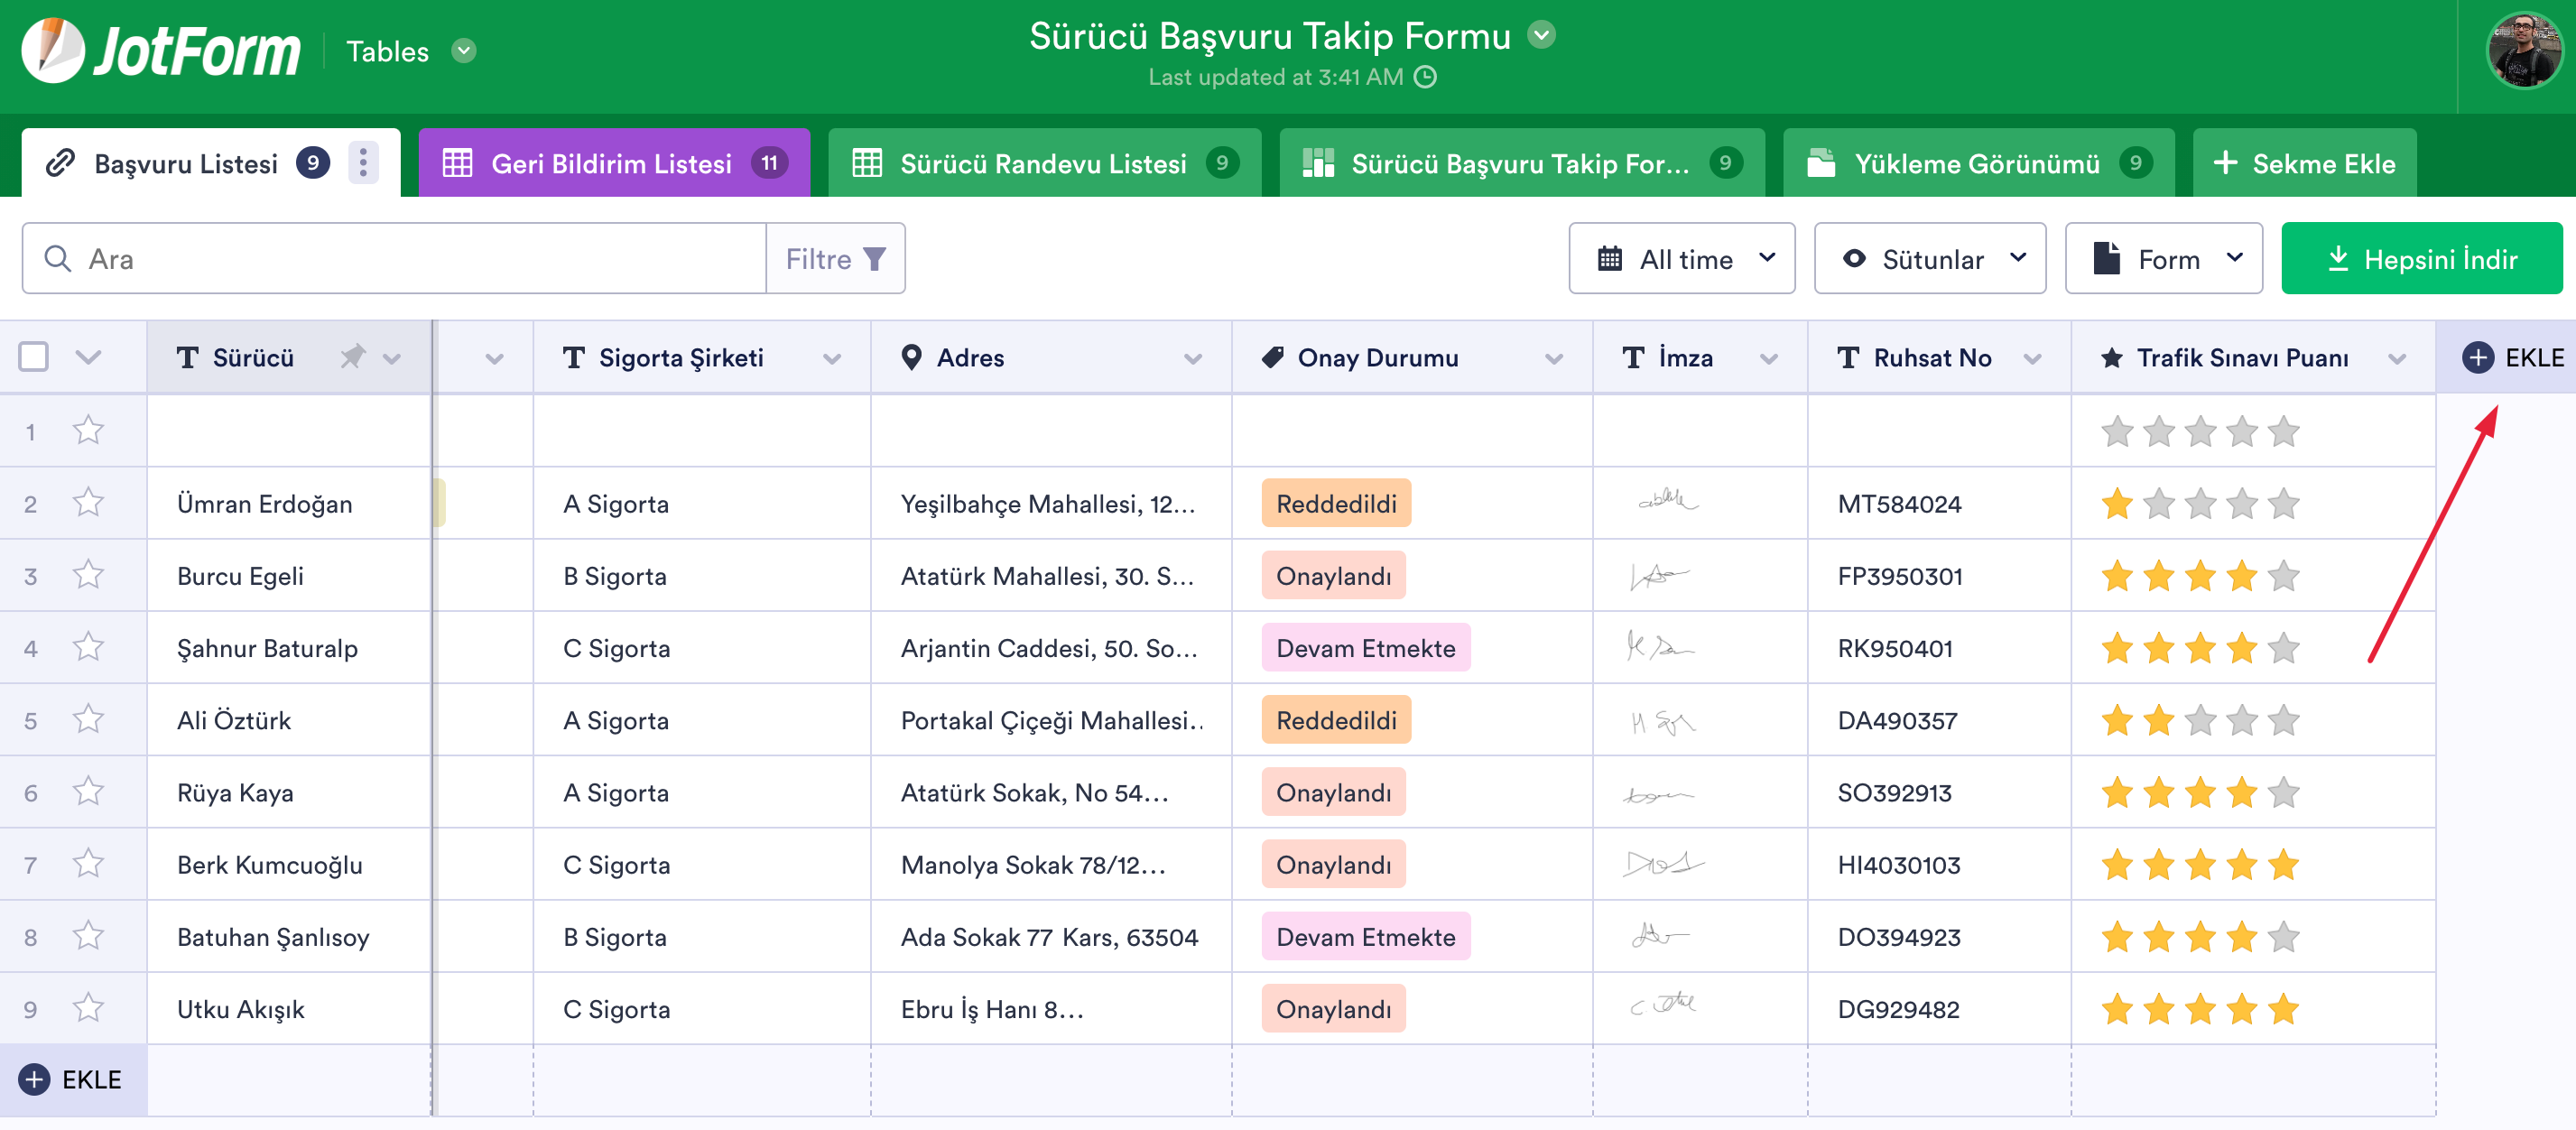Toggle favorite star for row 7
Screen dimensions: 2576x1130
(x=88, y=864)
